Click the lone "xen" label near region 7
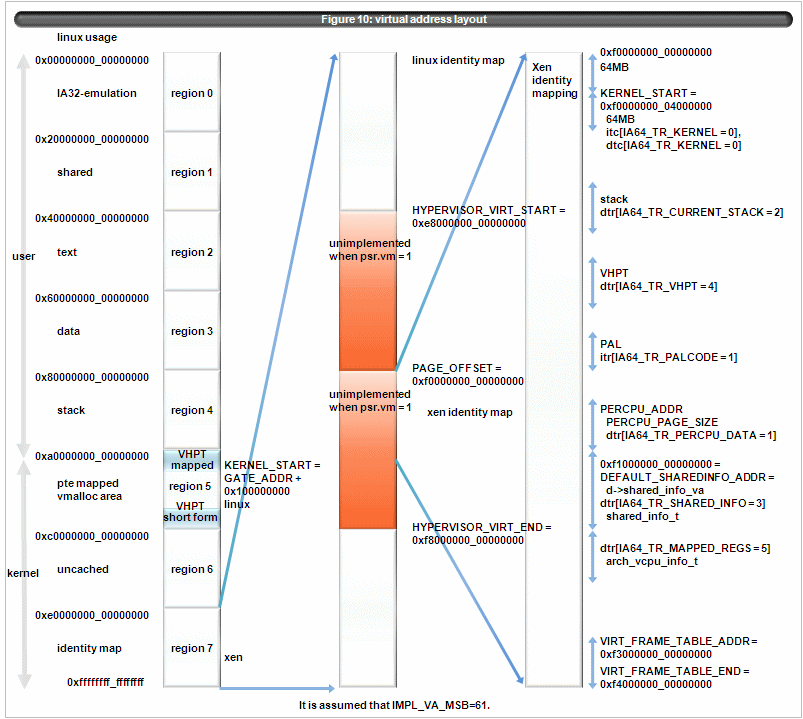This screenshot has height=719, width=803. [x=234, y=658]
